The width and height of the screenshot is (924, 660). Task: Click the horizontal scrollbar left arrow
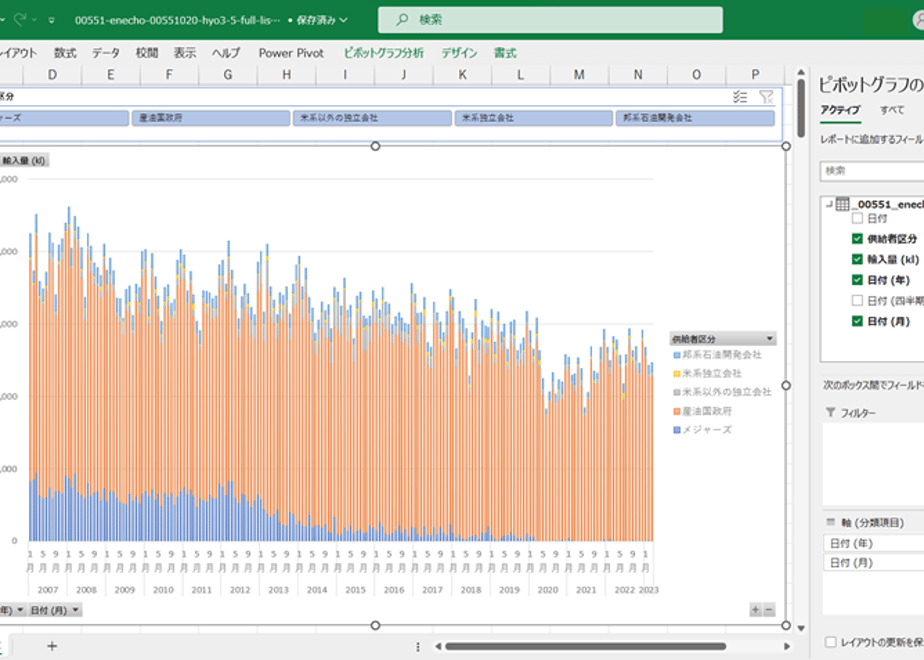click(x=438, y=646)
